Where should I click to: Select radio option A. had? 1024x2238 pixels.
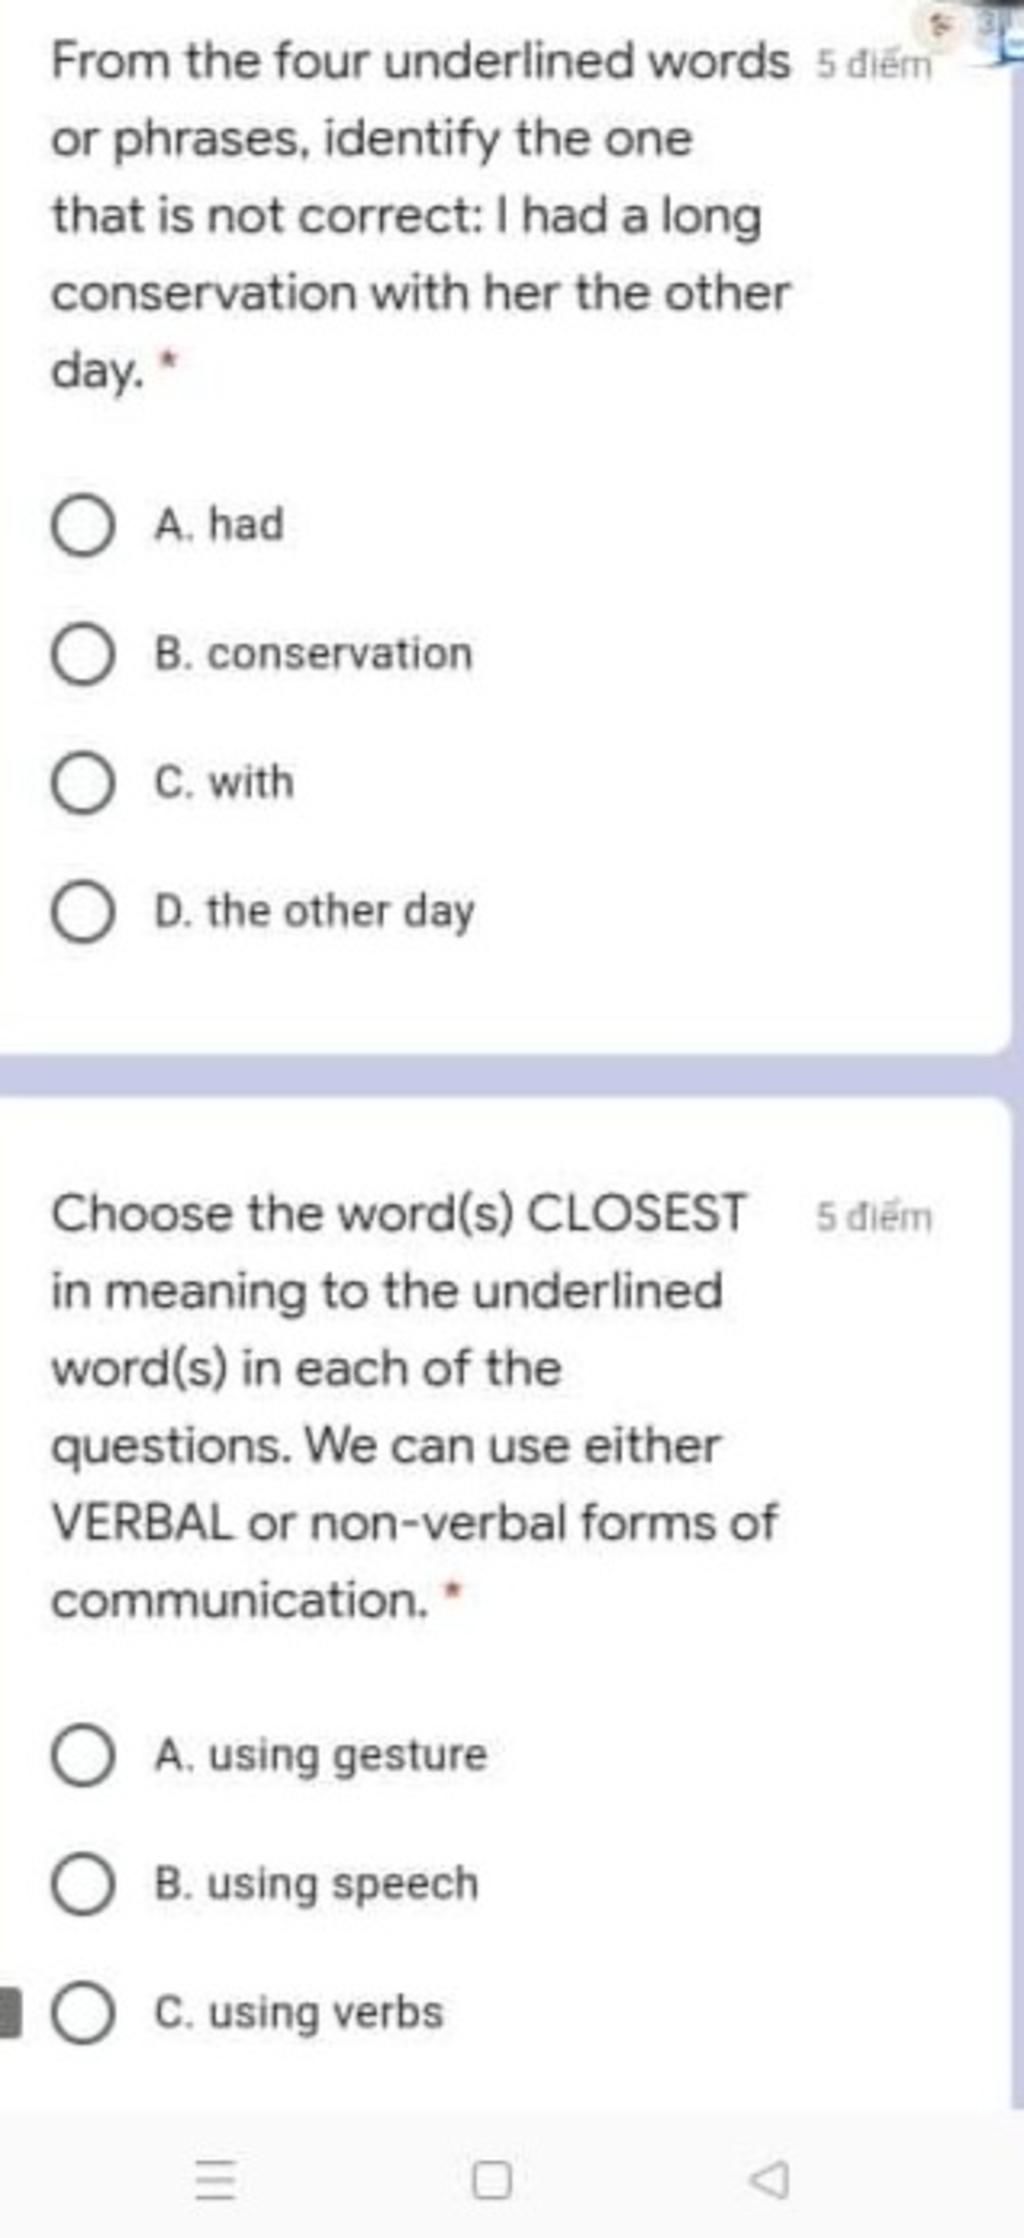82,526
